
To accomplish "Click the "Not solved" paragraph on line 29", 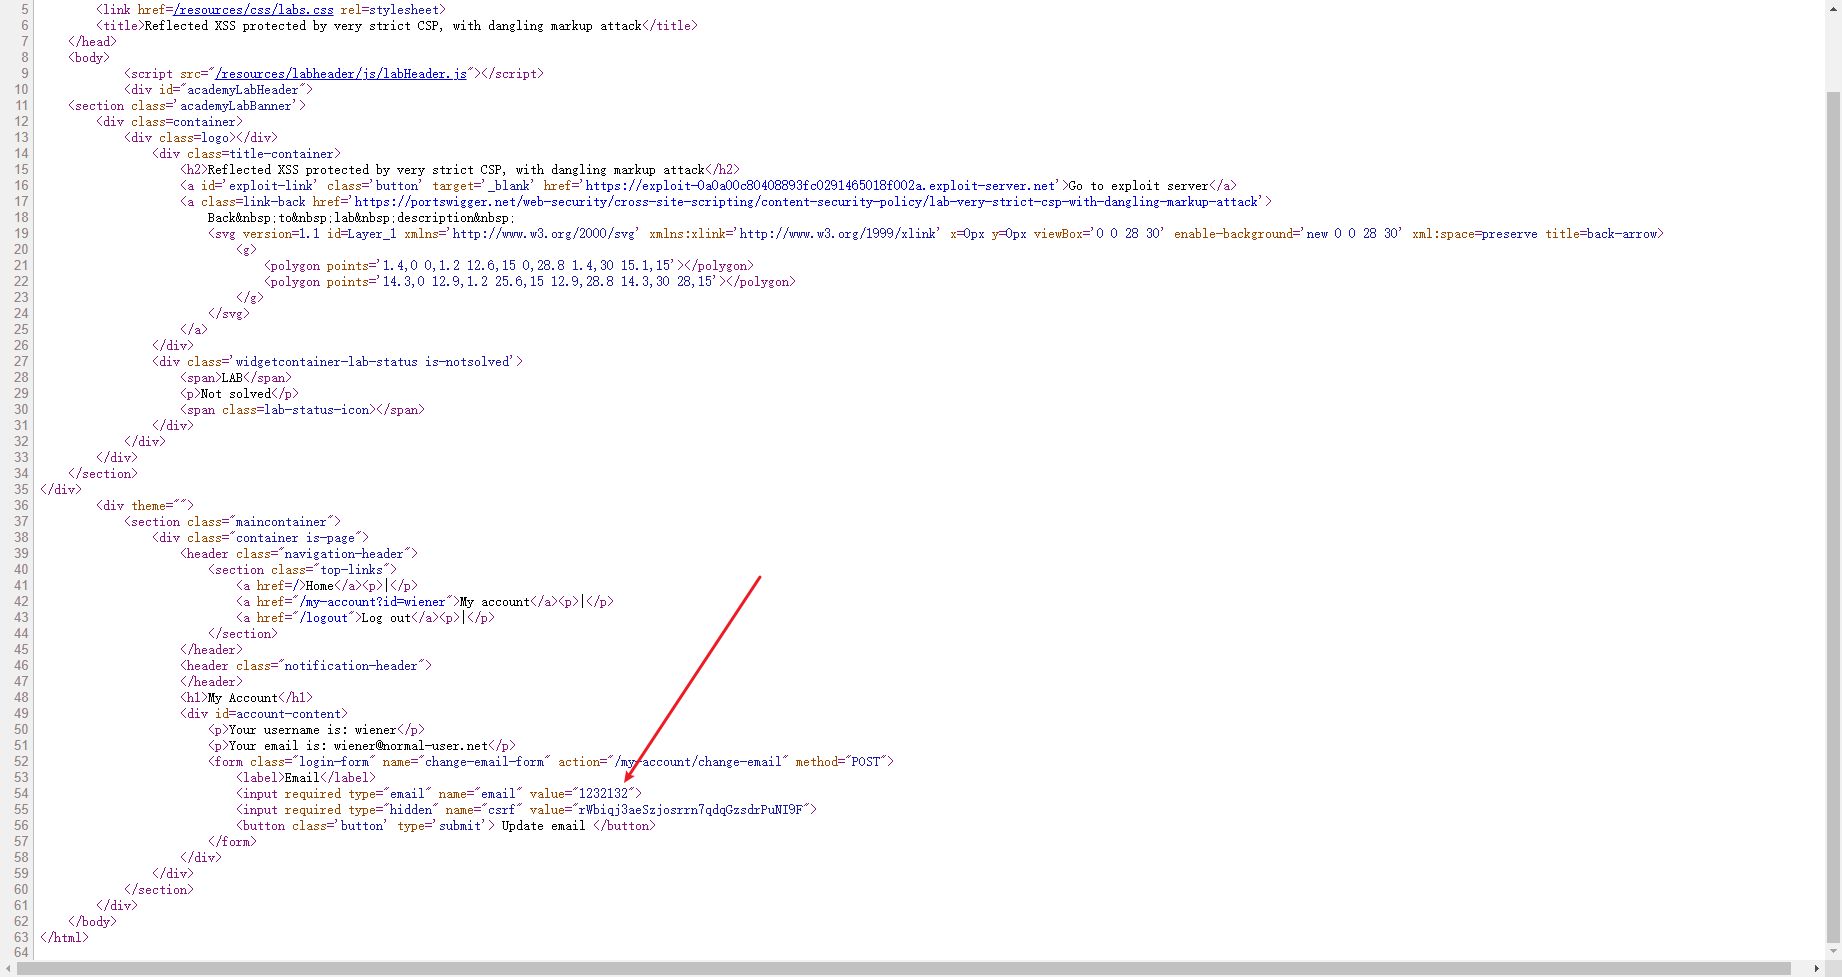I will (x=239, y=394).
